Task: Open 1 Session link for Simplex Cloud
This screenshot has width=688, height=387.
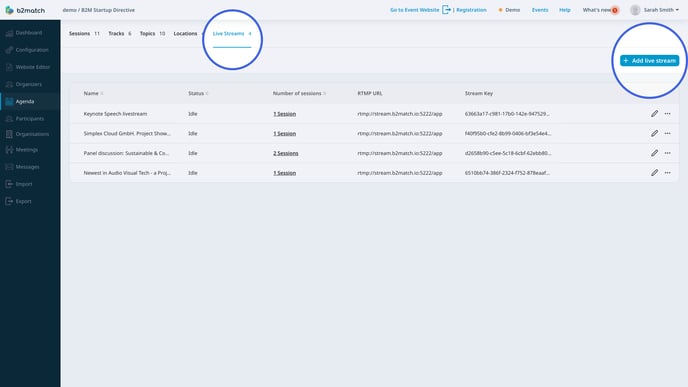Action: [284, 133]
